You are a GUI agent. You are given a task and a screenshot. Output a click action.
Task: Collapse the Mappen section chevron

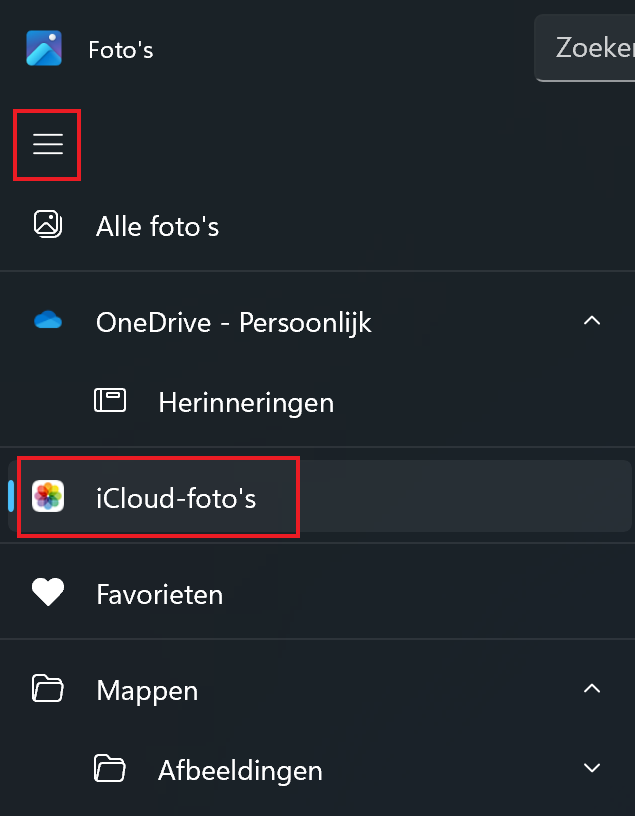pyautogui.click(x=592, y=689)
